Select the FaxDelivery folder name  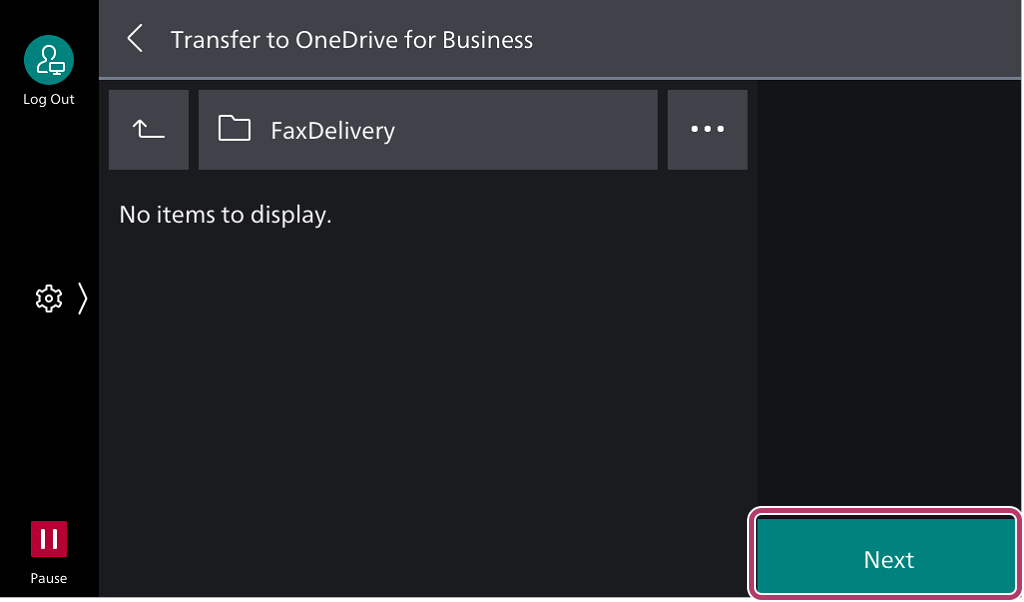click(332, 131)
